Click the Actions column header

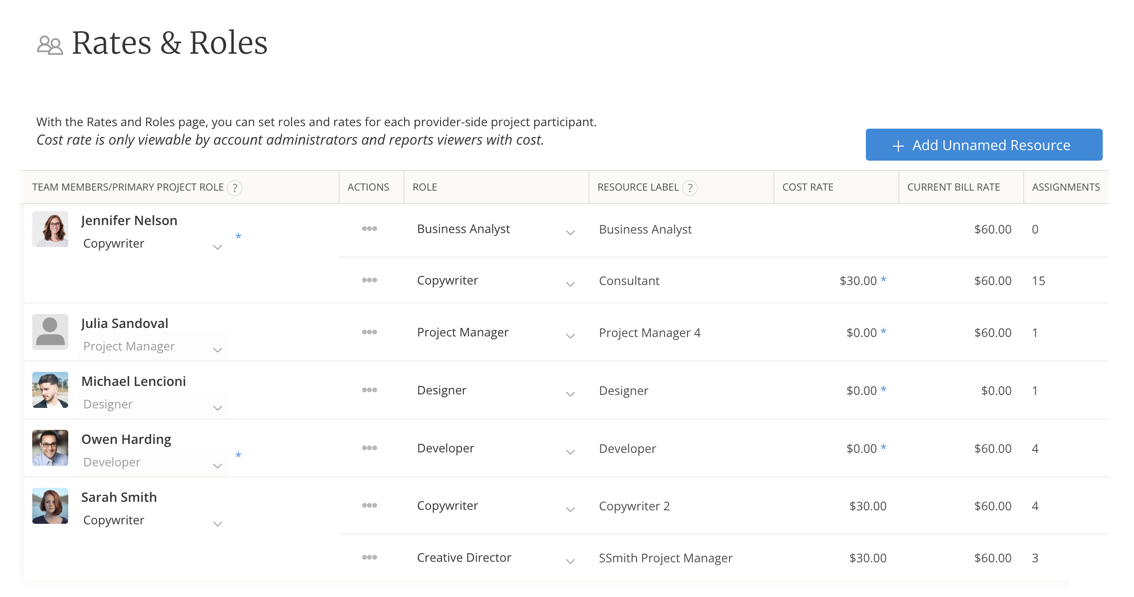[368, 187]
